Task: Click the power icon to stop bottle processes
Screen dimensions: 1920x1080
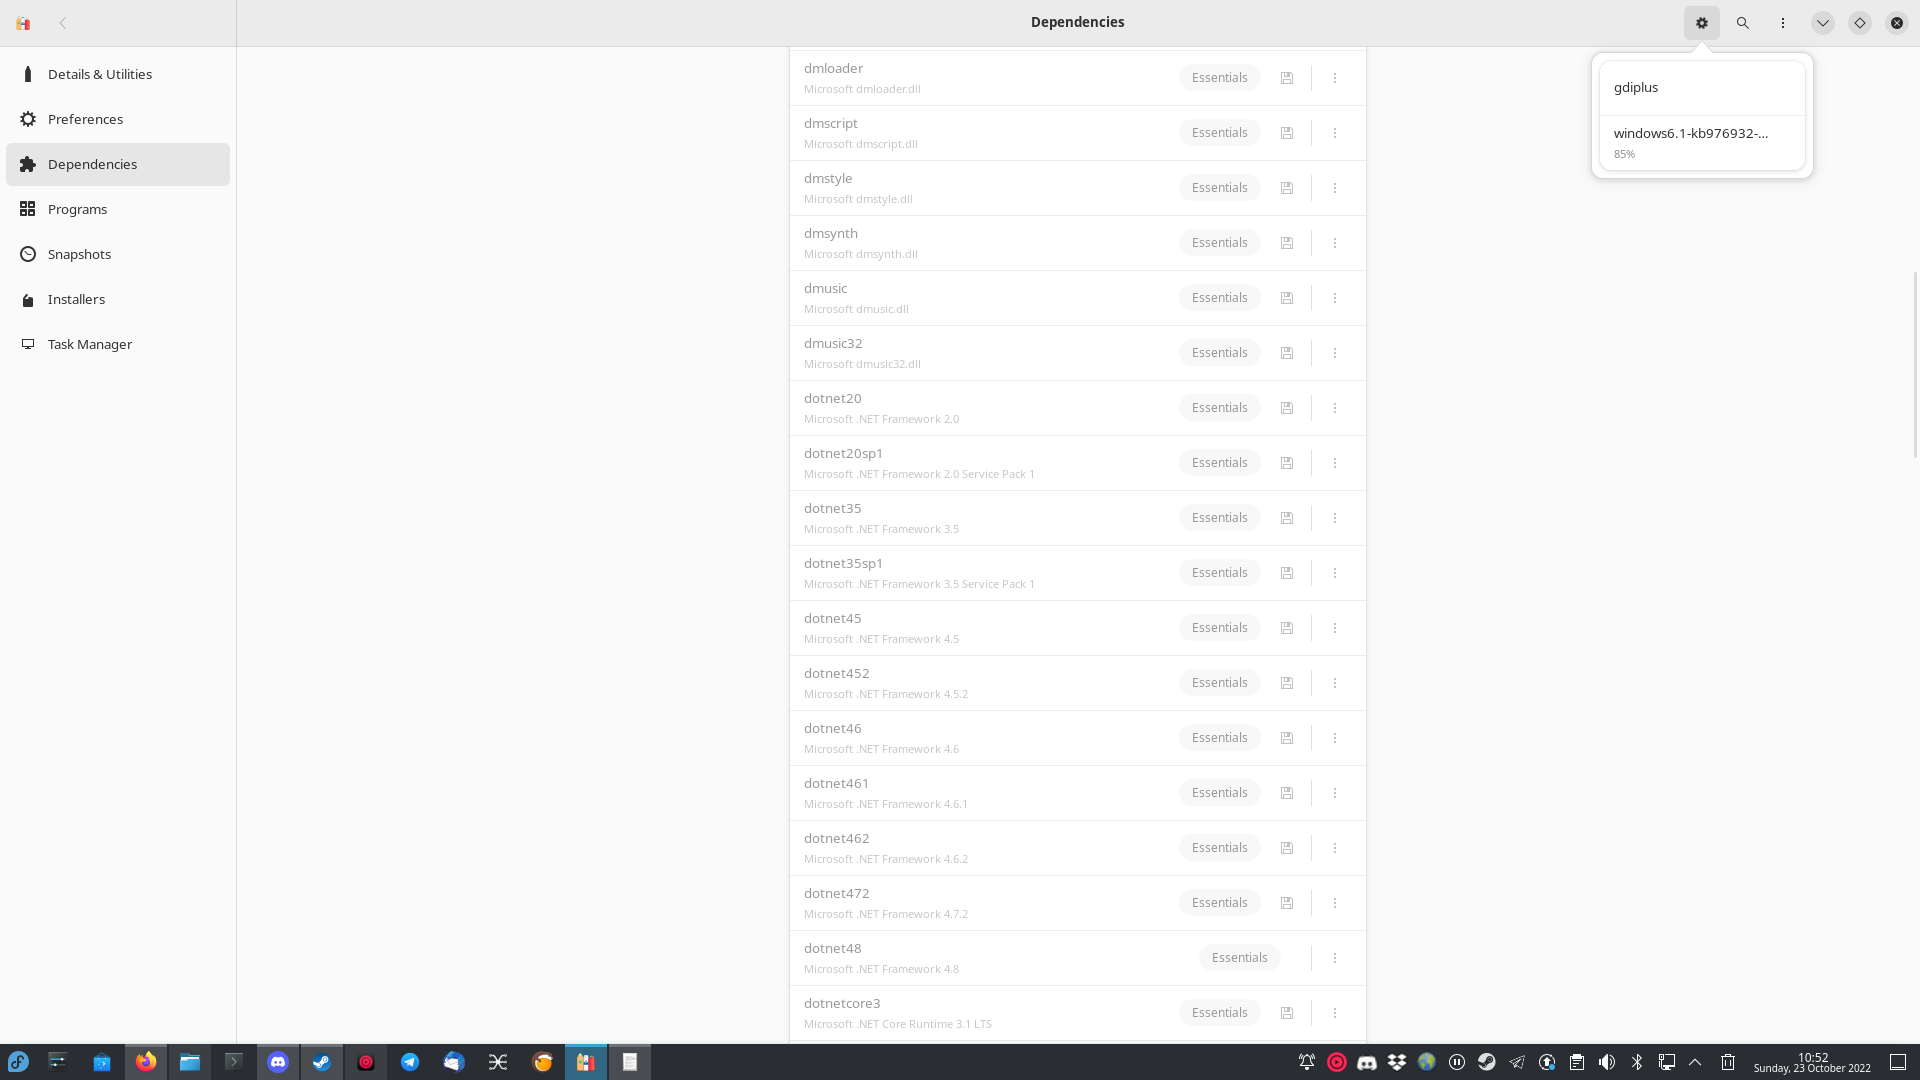Action: (1896, 22)
